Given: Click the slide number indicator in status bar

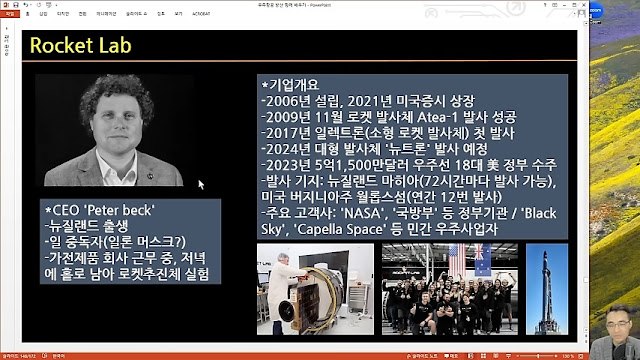Looking at the screenshot, I should [x=19, y=356].
